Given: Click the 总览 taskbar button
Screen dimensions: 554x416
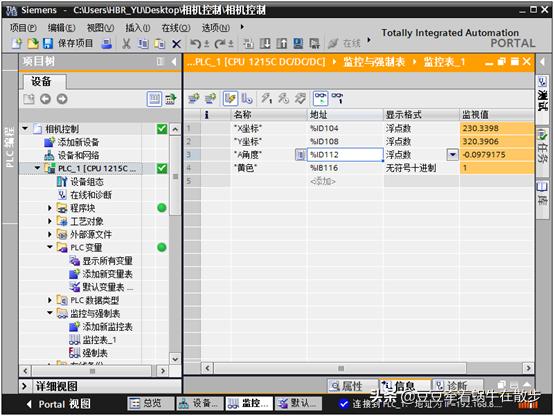Looking at the screenshot, I should pos(150,403).
